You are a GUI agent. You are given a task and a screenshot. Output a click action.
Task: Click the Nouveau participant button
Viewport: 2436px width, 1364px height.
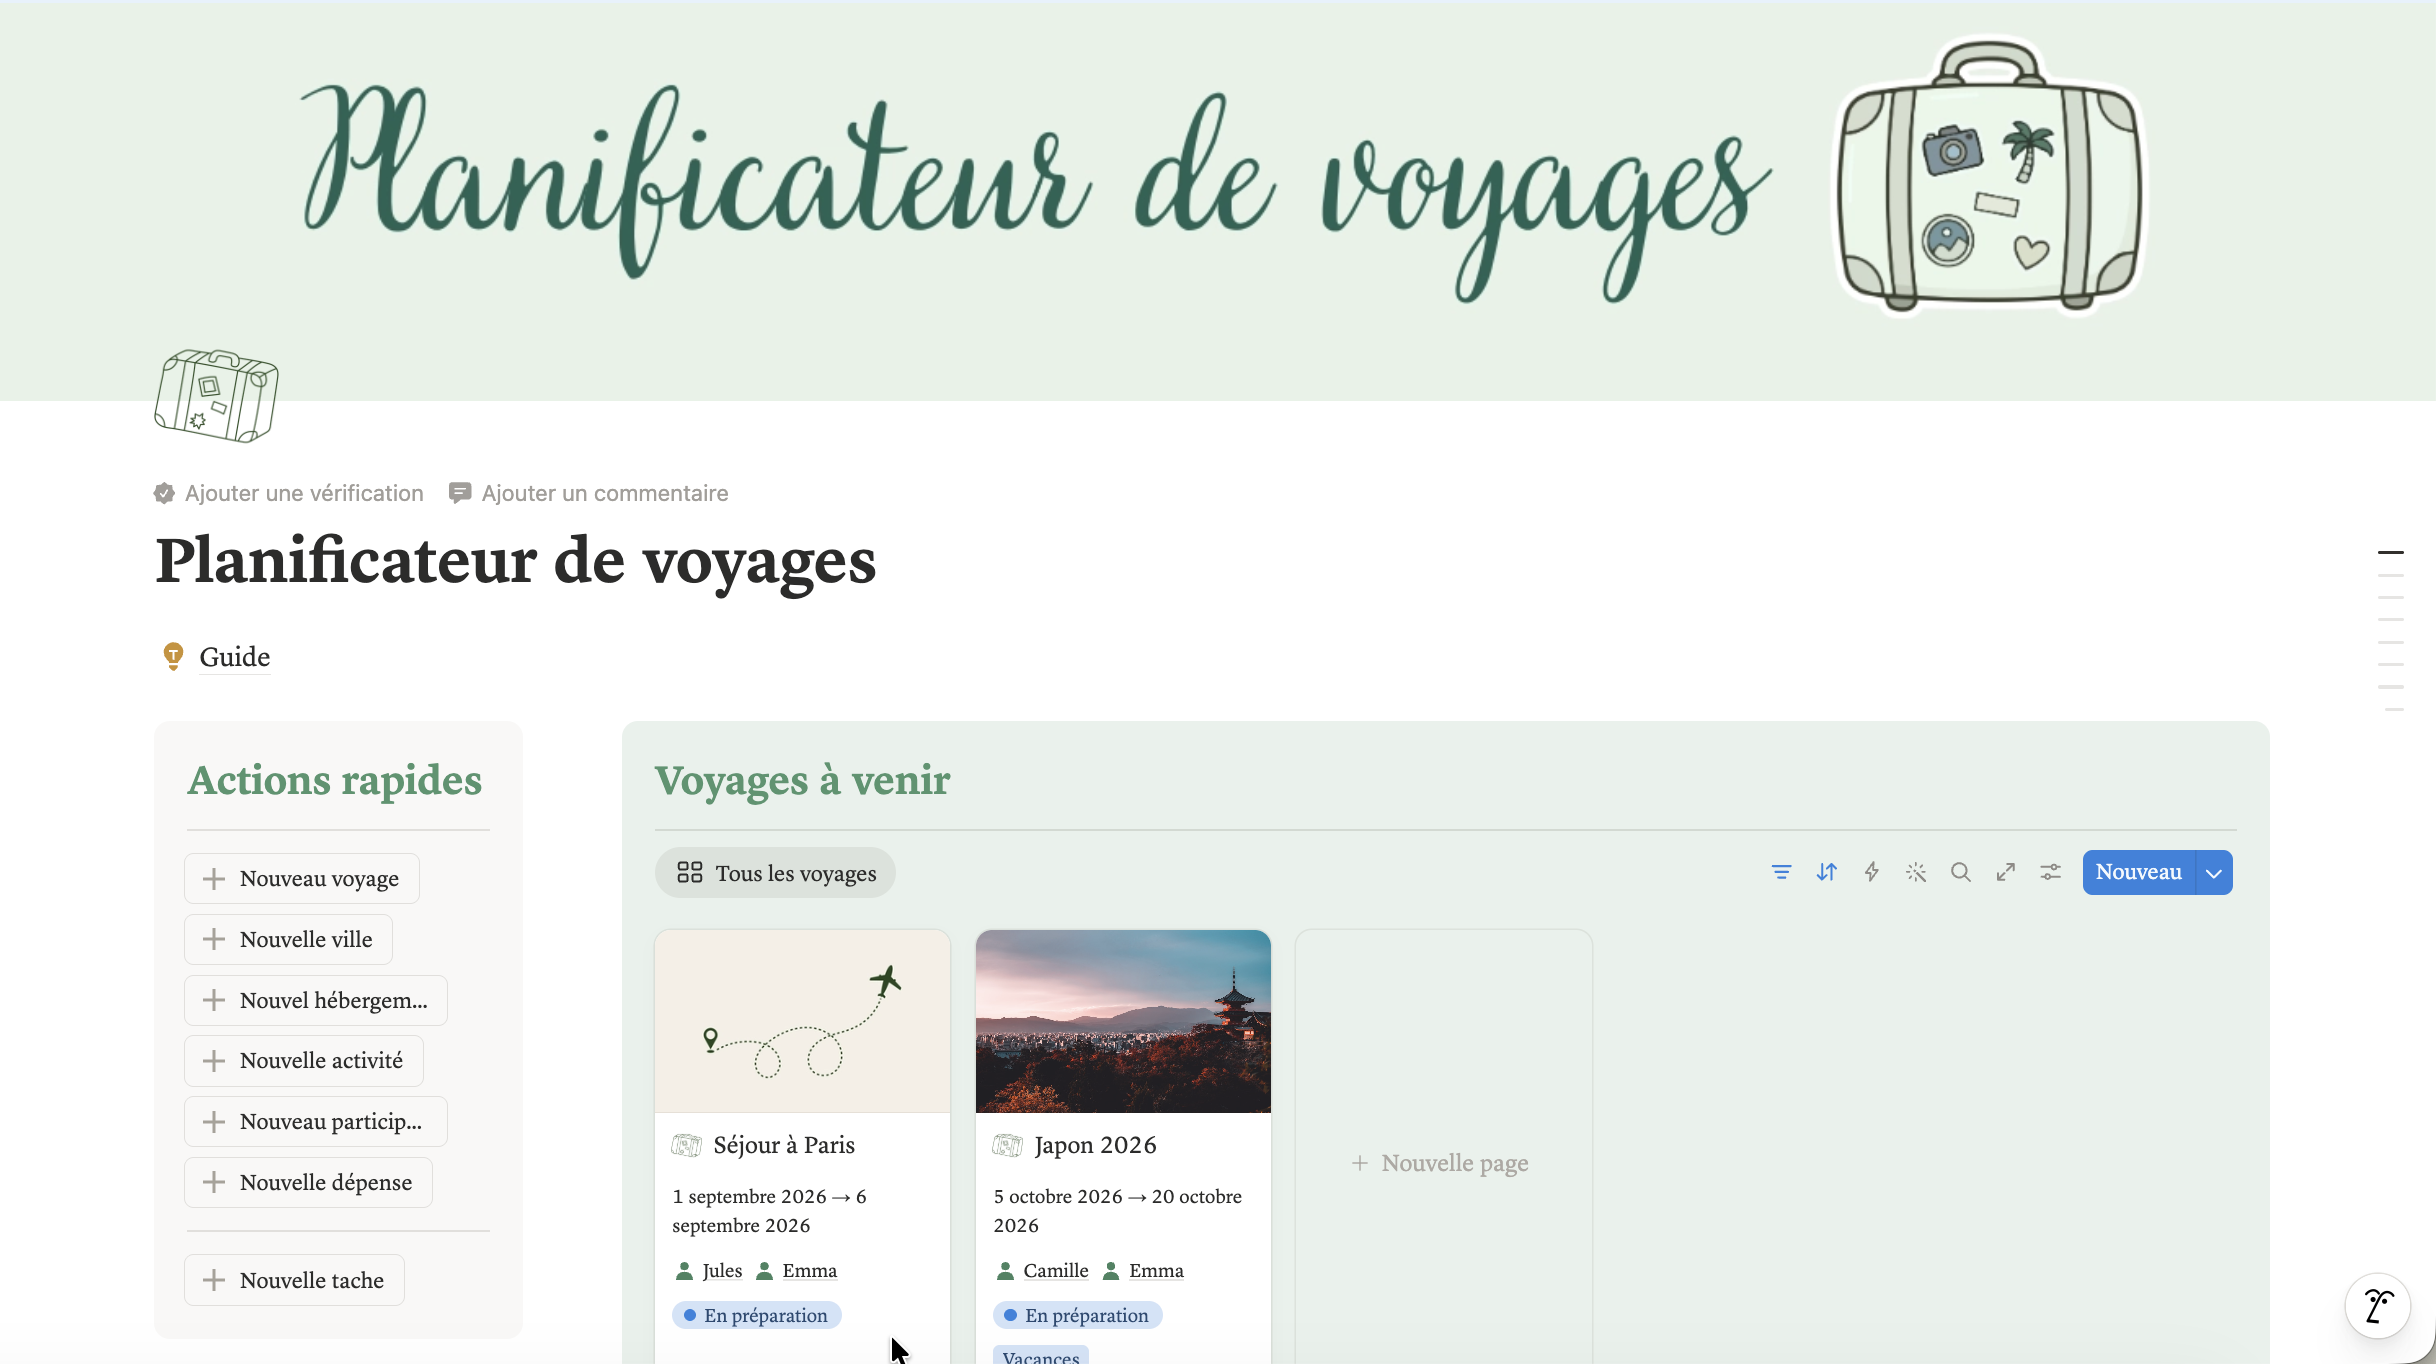click(316, 1122)
